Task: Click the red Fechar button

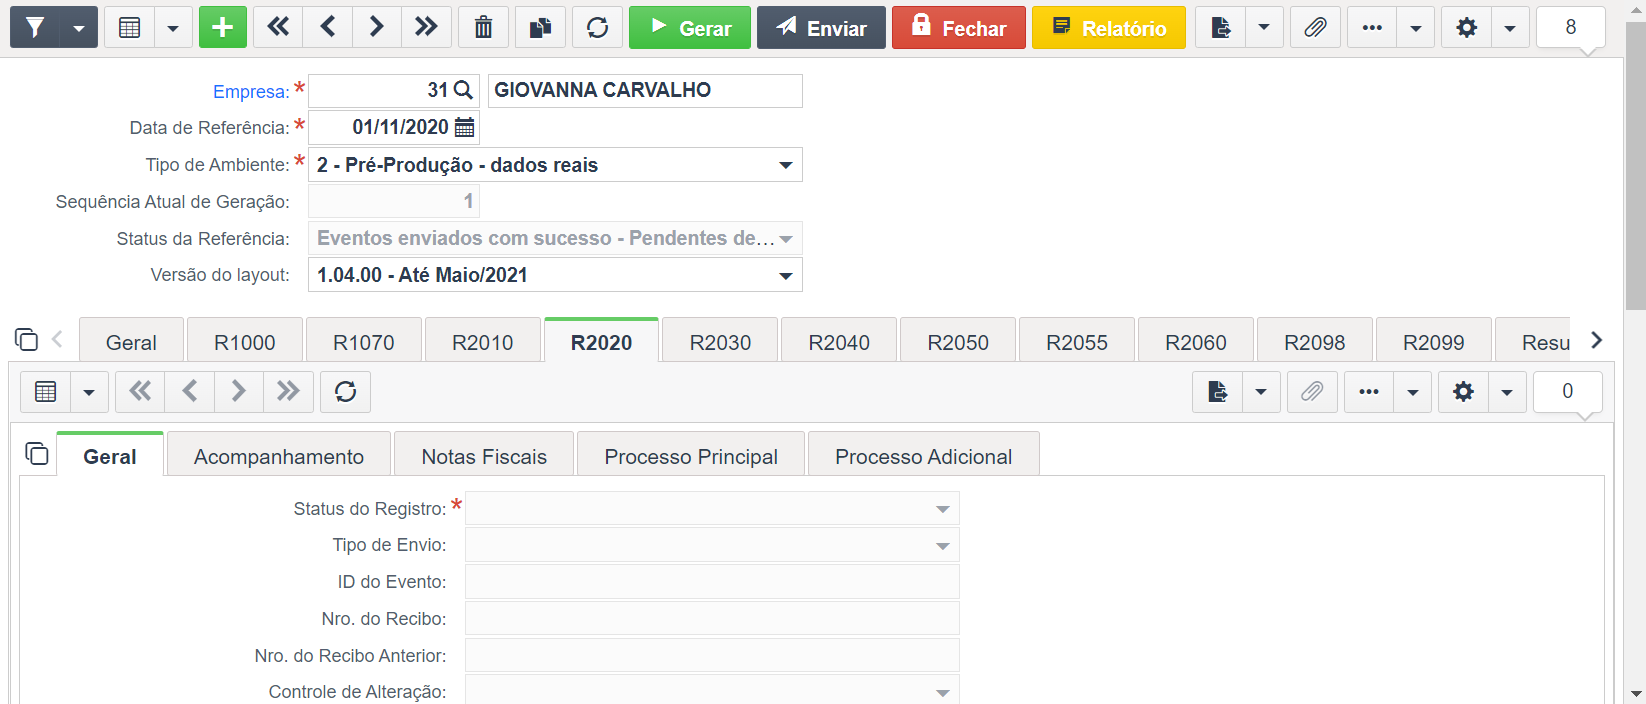Action: tap(958, 28)
